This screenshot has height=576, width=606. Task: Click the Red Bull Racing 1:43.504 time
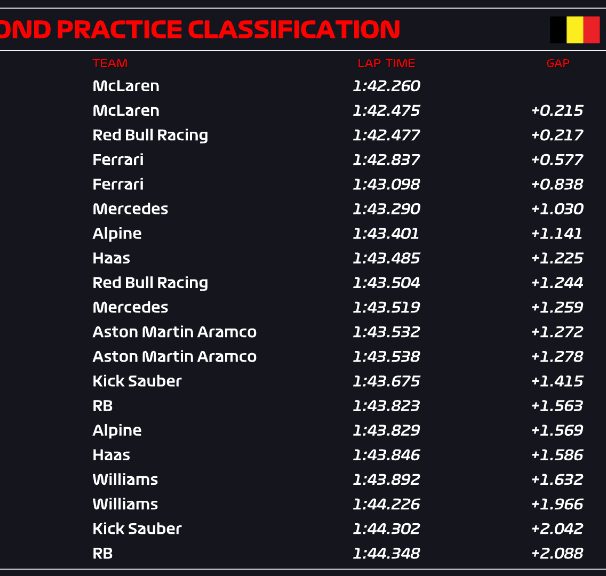(x=386, y=283)
